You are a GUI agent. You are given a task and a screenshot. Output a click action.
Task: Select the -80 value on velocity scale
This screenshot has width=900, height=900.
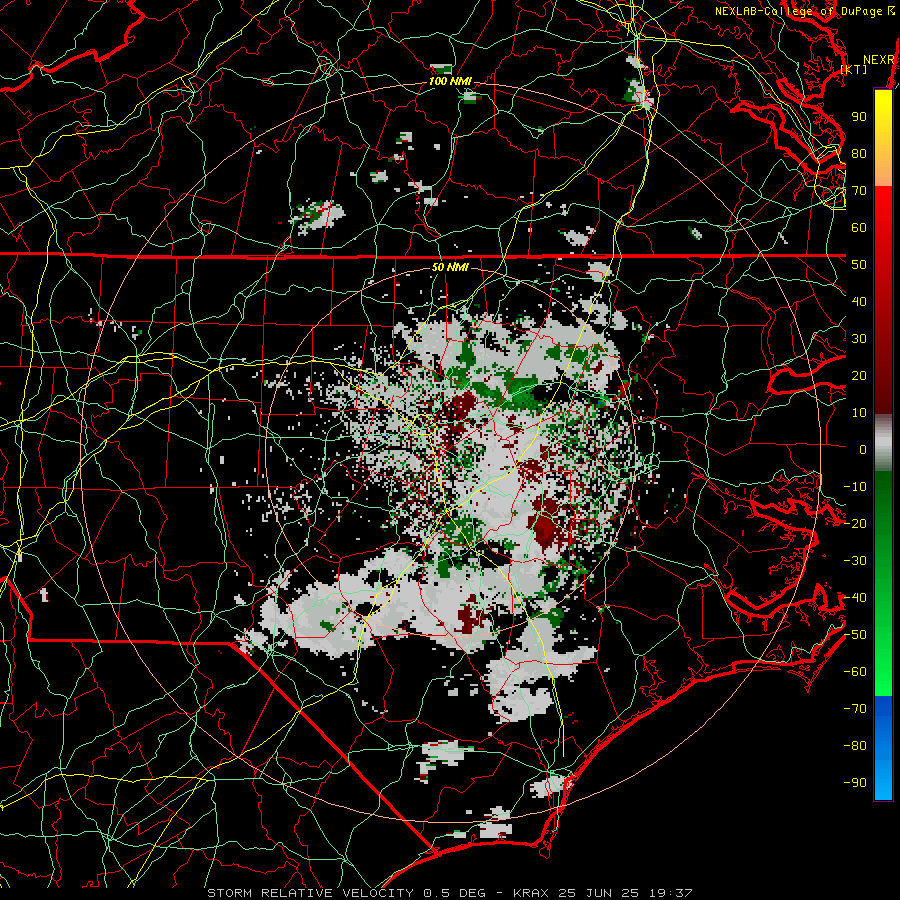(855, 746)
